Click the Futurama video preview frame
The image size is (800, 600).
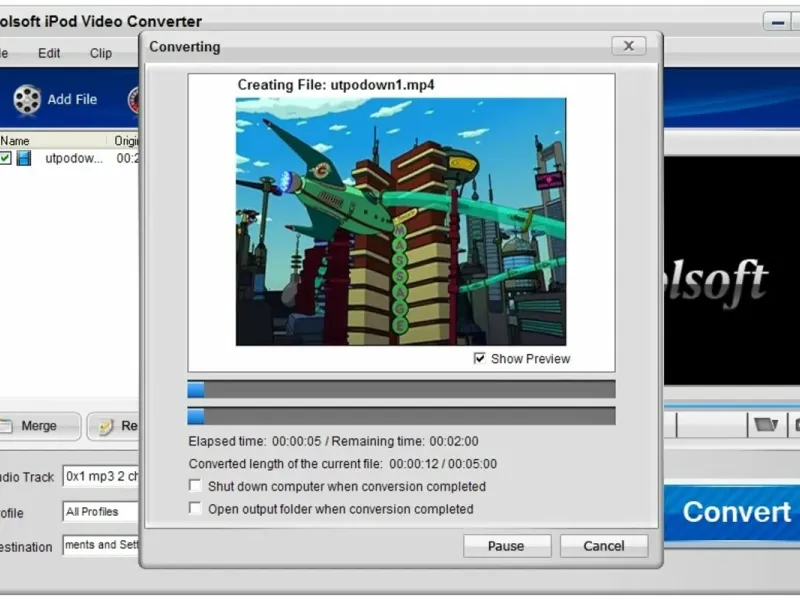pyautogui.click(x=401, y=221)
